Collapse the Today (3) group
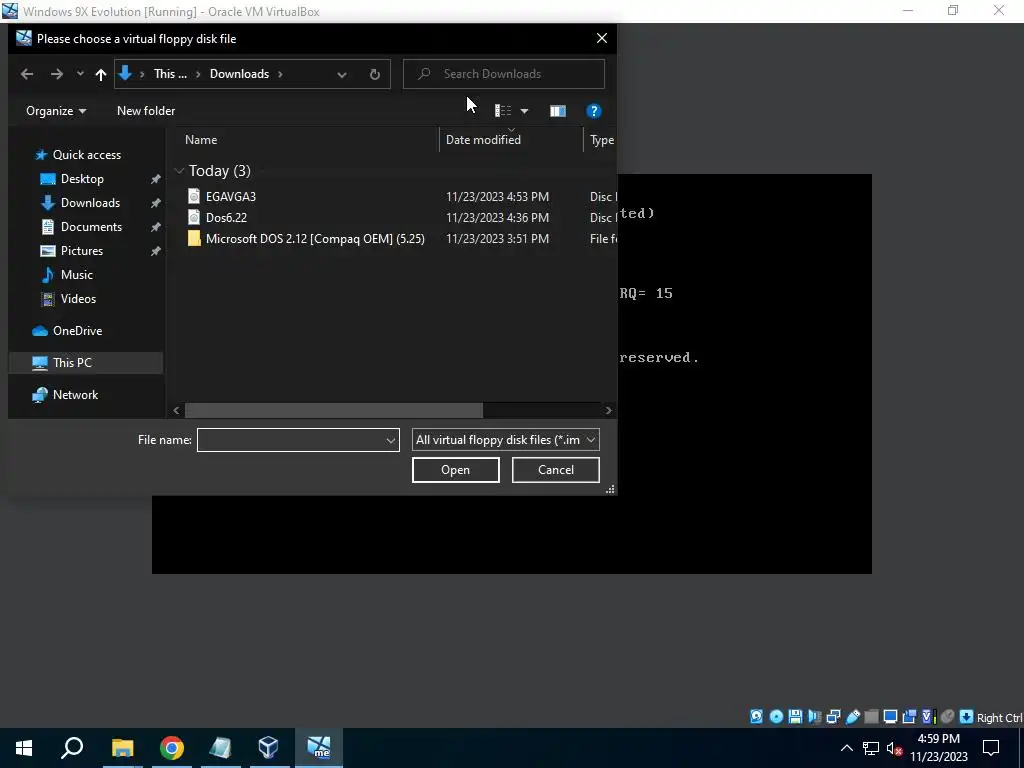Viewport: 1024px width, 768px height. (179, 170)
